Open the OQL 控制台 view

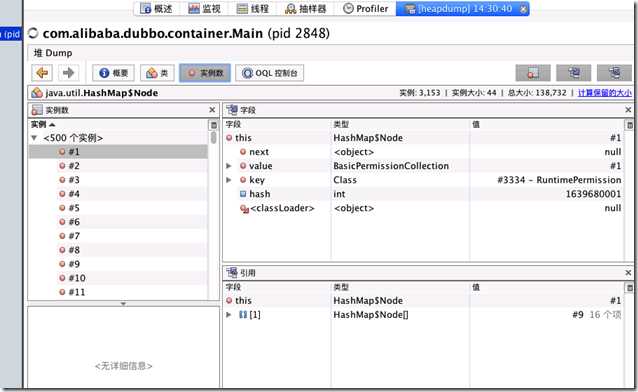click(269, 73)
